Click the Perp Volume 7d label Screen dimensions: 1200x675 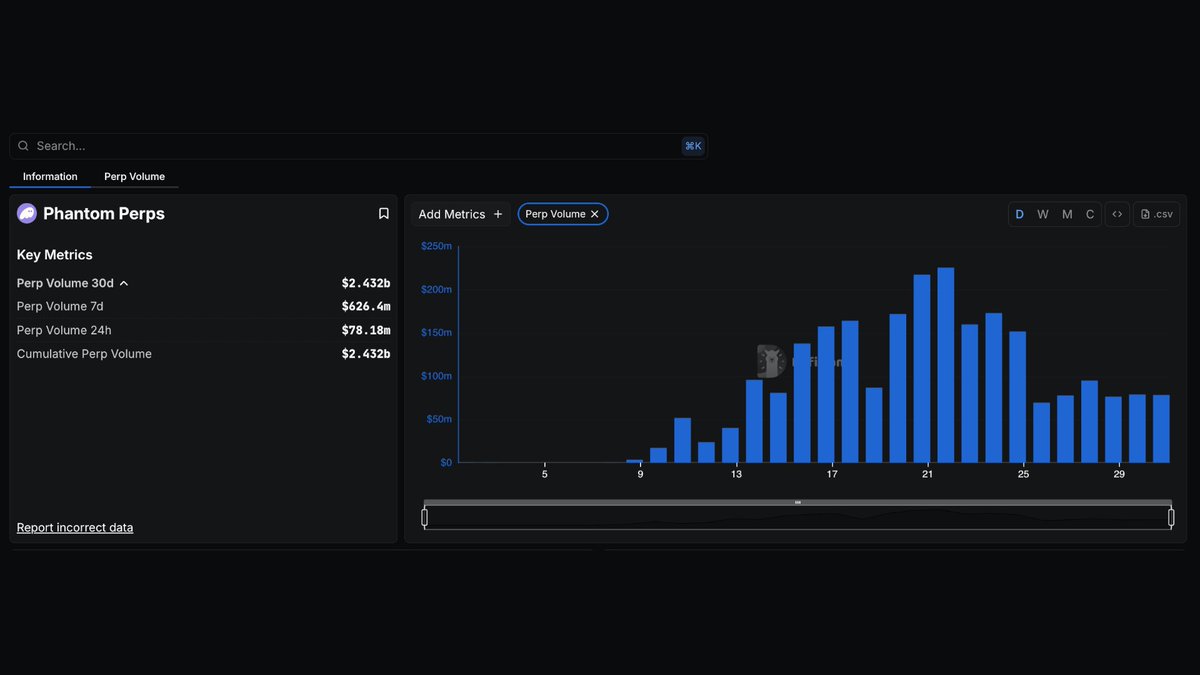click(60, 306)
